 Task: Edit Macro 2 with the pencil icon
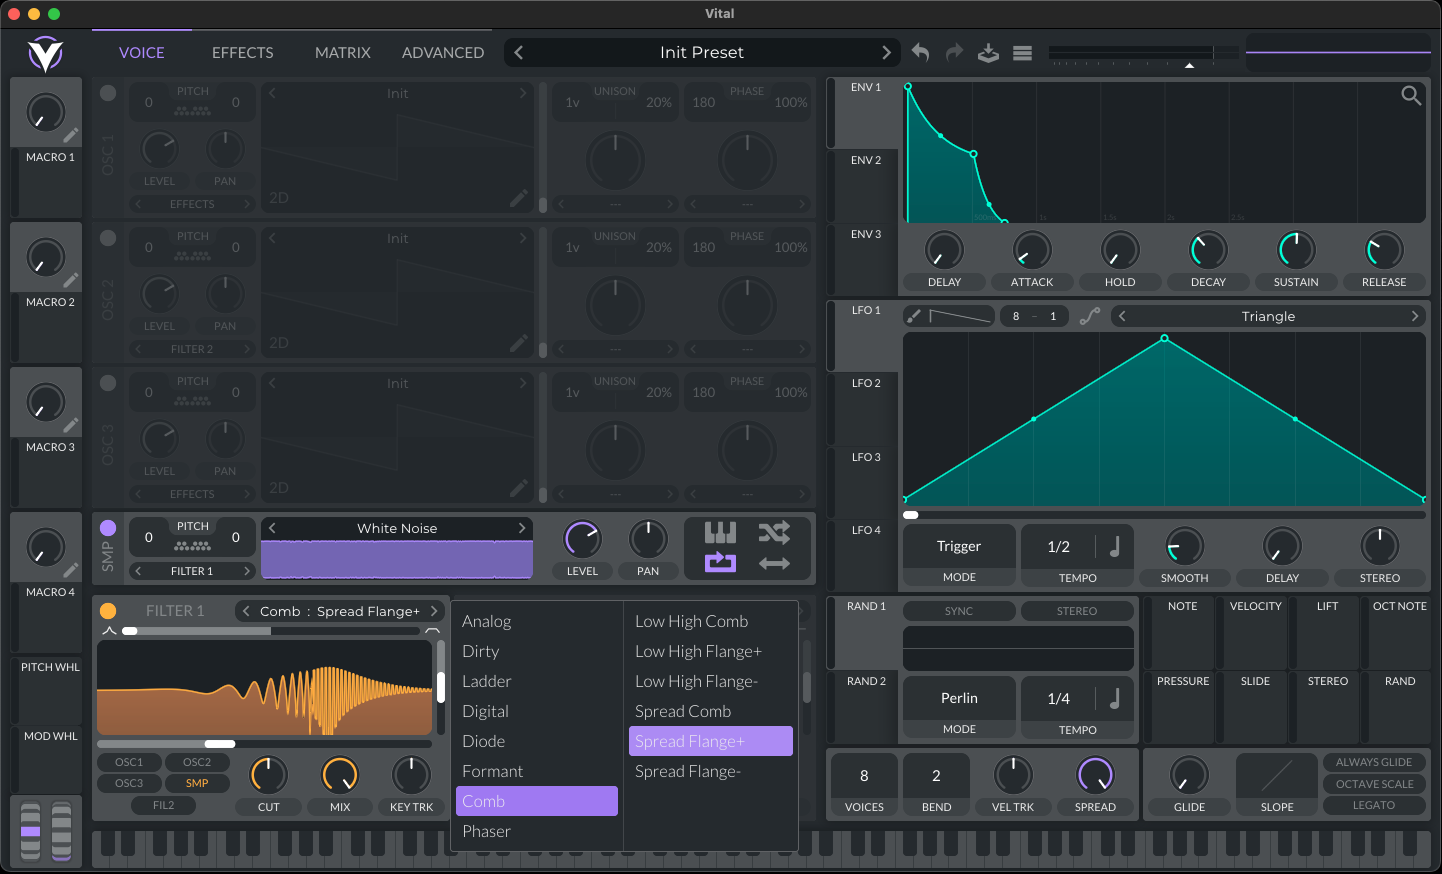pos(71,280)
